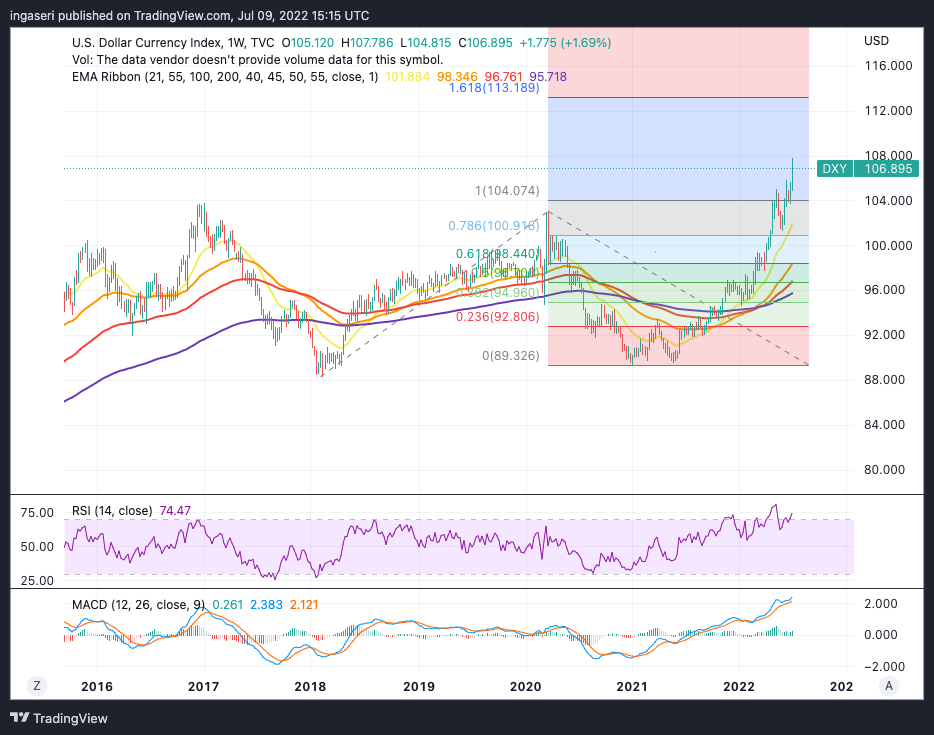Click the A auto-scale button at bottom right

coord(889,686)
